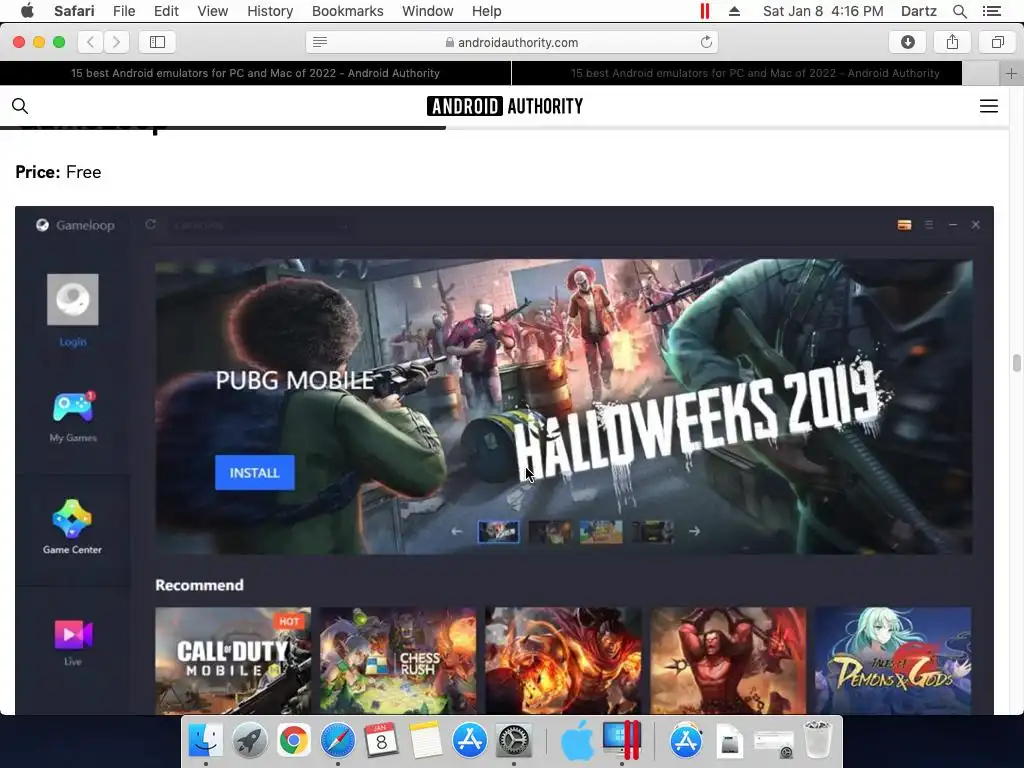The image size is (1024, 768).
Task: Open Live in Gameloop sidebar
Action: click(73, 643)
